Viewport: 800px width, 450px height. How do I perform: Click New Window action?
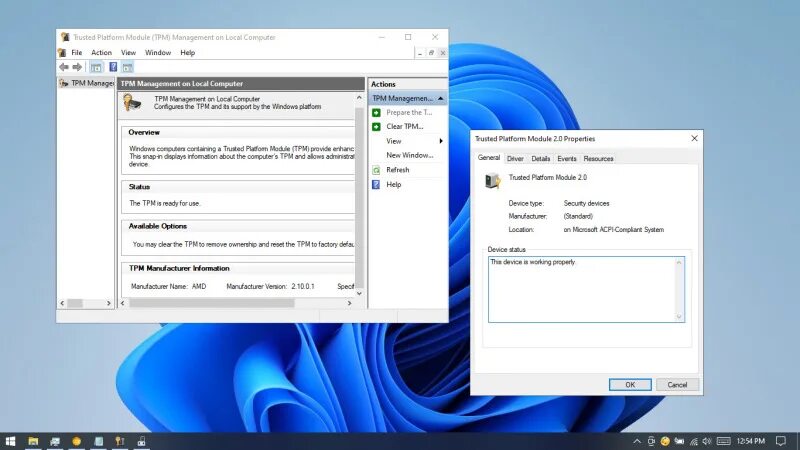(409, 155)
